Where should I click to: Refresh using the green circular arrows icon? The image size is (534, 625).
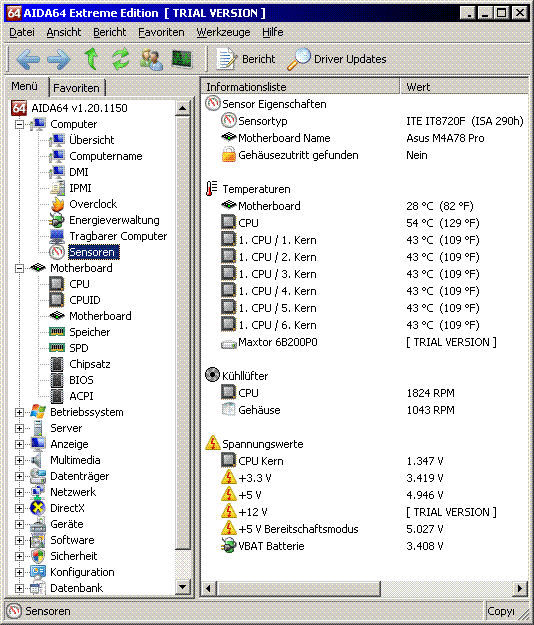point(120,59)
